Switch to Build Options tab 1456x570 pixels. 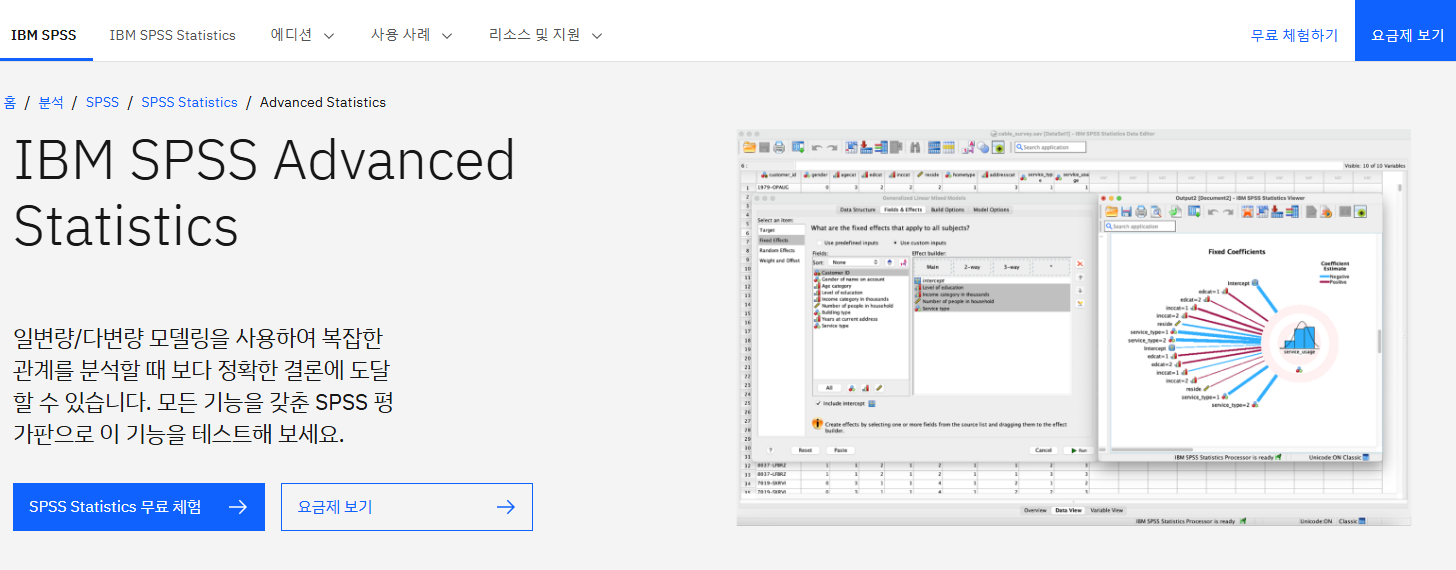click(x=947, y=210)
